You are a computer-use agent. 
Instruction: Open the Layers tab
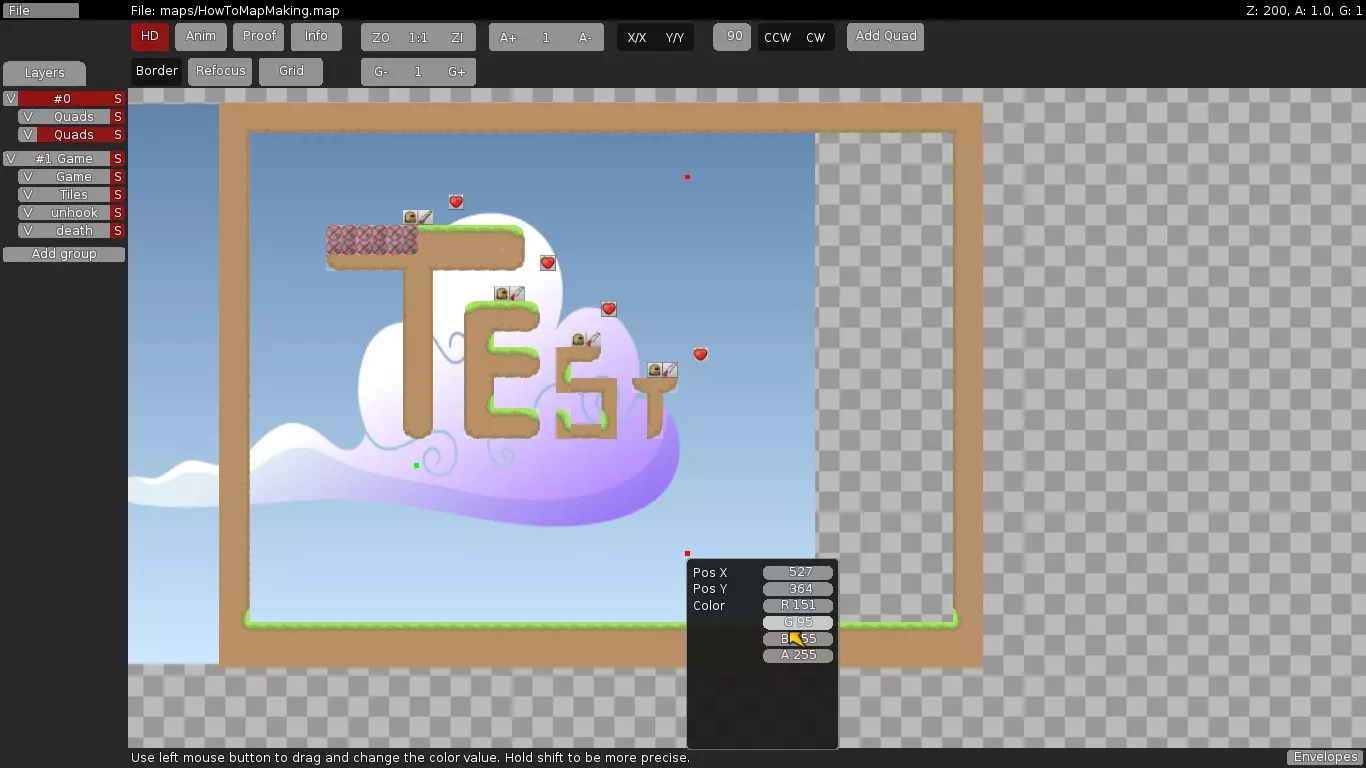pyautogui.click(x=44, y=73)
